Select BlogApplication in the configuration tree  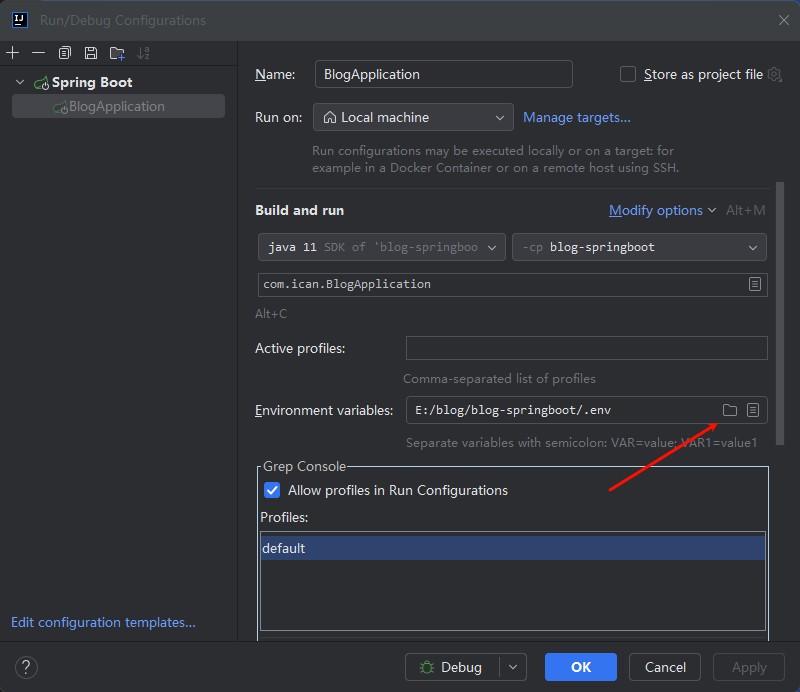116,106
